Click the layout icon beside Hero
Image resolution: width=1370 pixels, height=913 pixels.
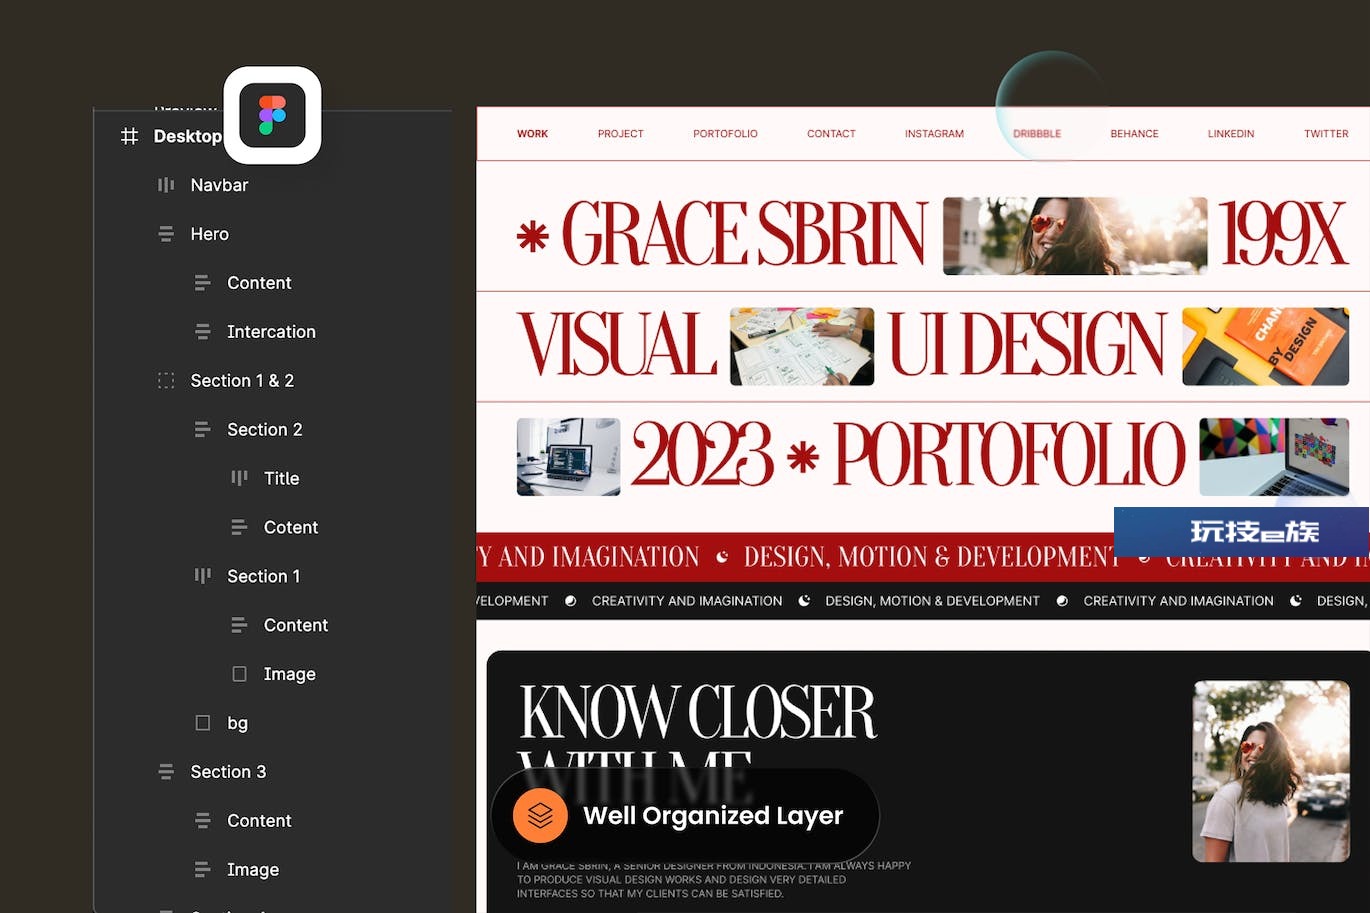click(166, 234)
